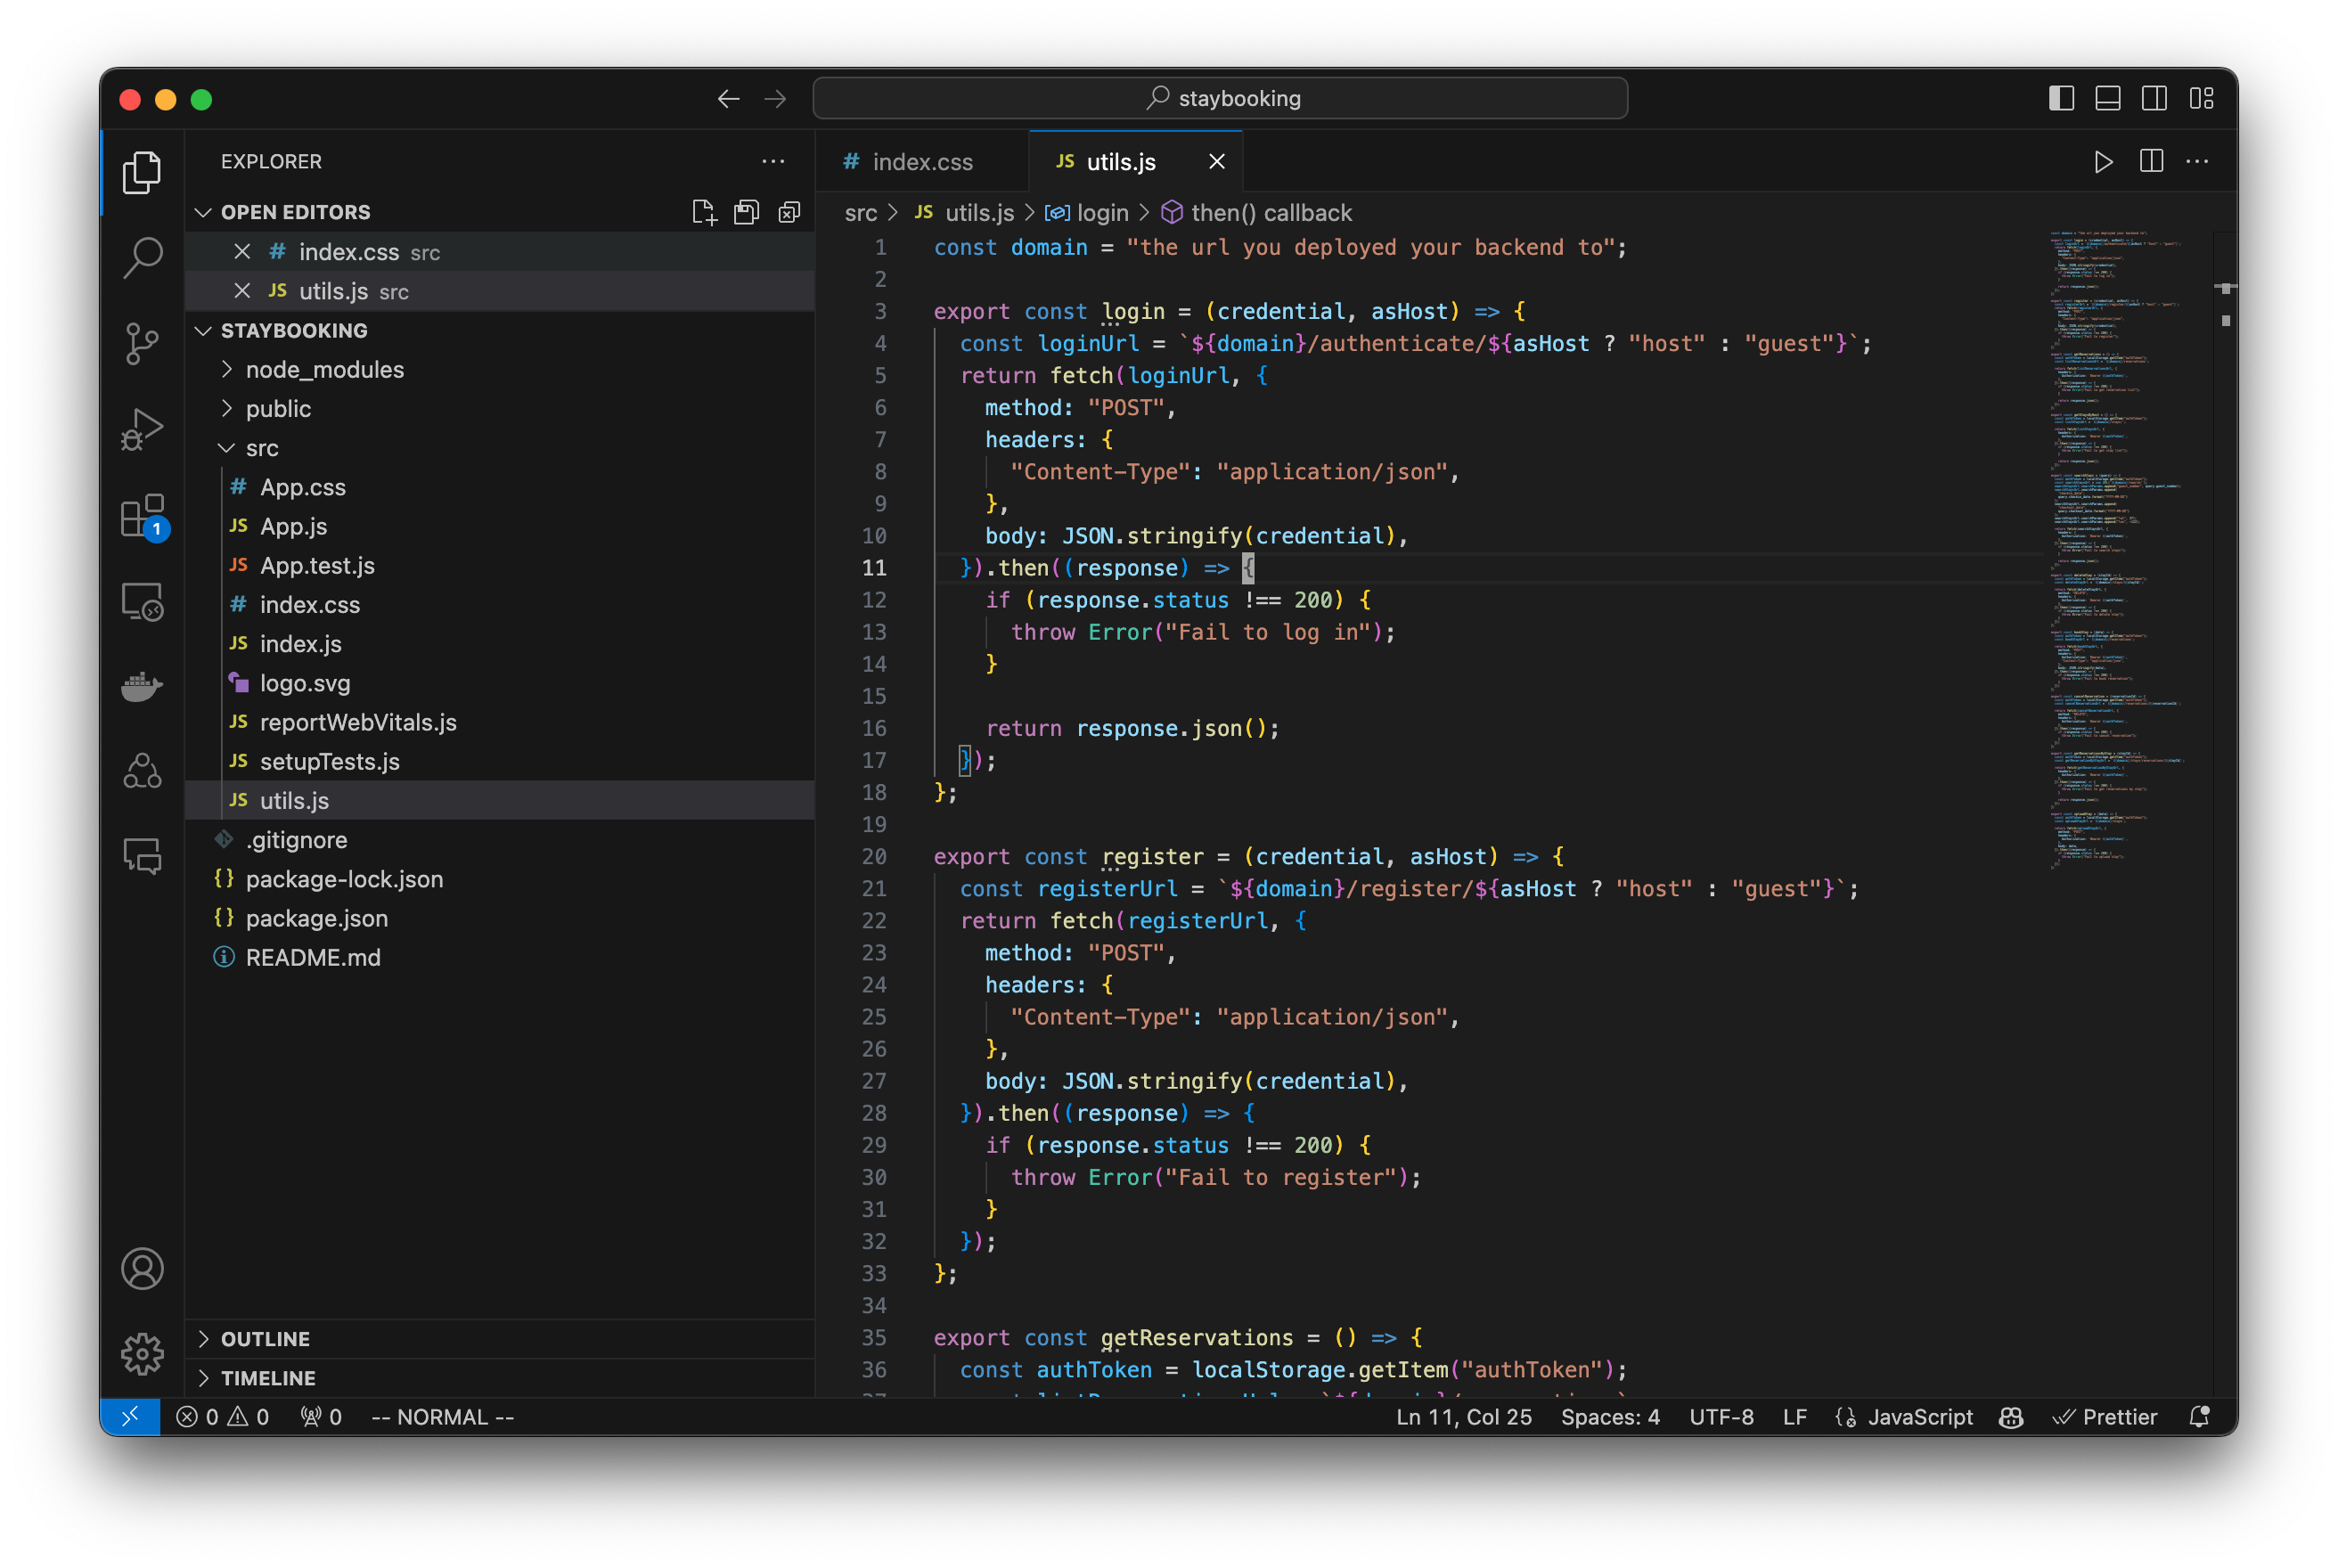Click the Run button in editor toolbar
This screenshot has height=1568, width=2338.
click(2102, 161)
